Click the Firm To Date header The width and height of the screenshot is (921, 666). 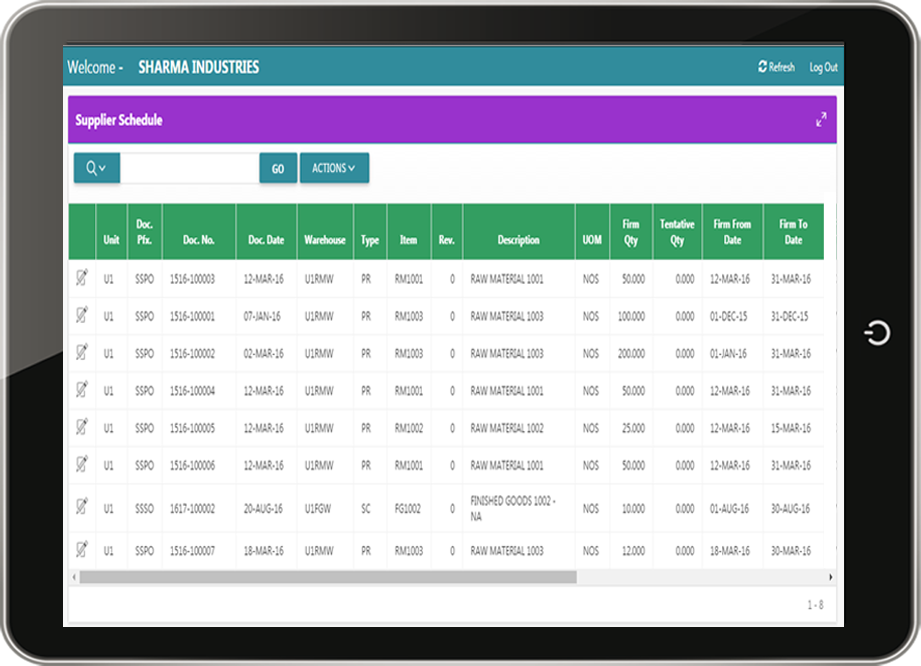(794, 232)
